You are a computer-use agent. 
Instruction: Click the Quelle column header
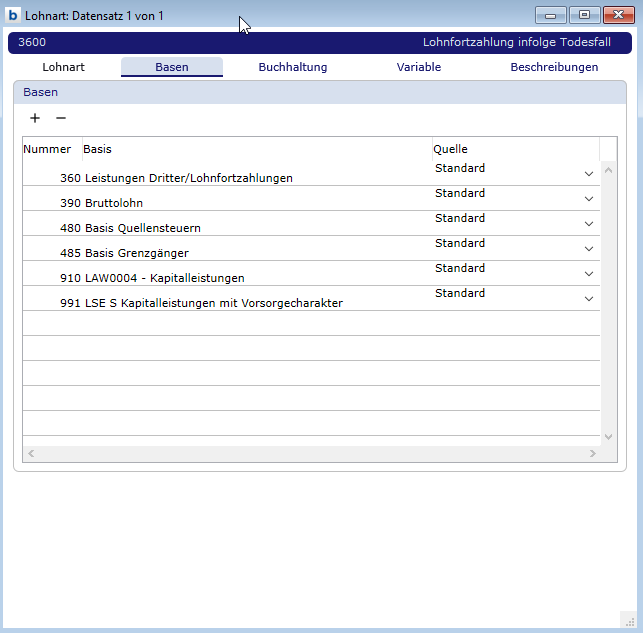point(450,149)
